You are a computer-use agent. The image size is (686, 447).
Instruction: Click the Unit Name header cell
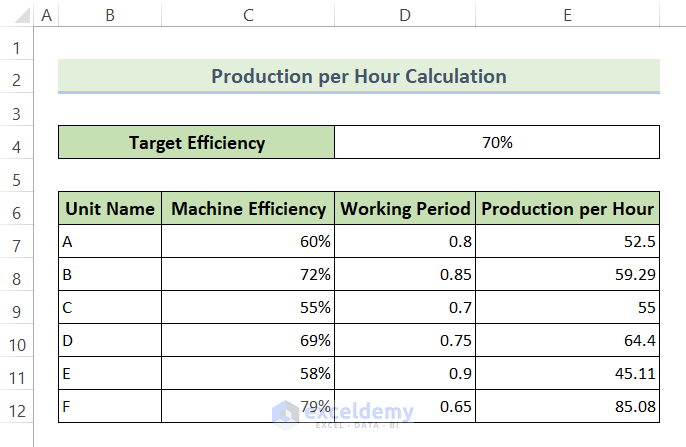click(110, 209)
